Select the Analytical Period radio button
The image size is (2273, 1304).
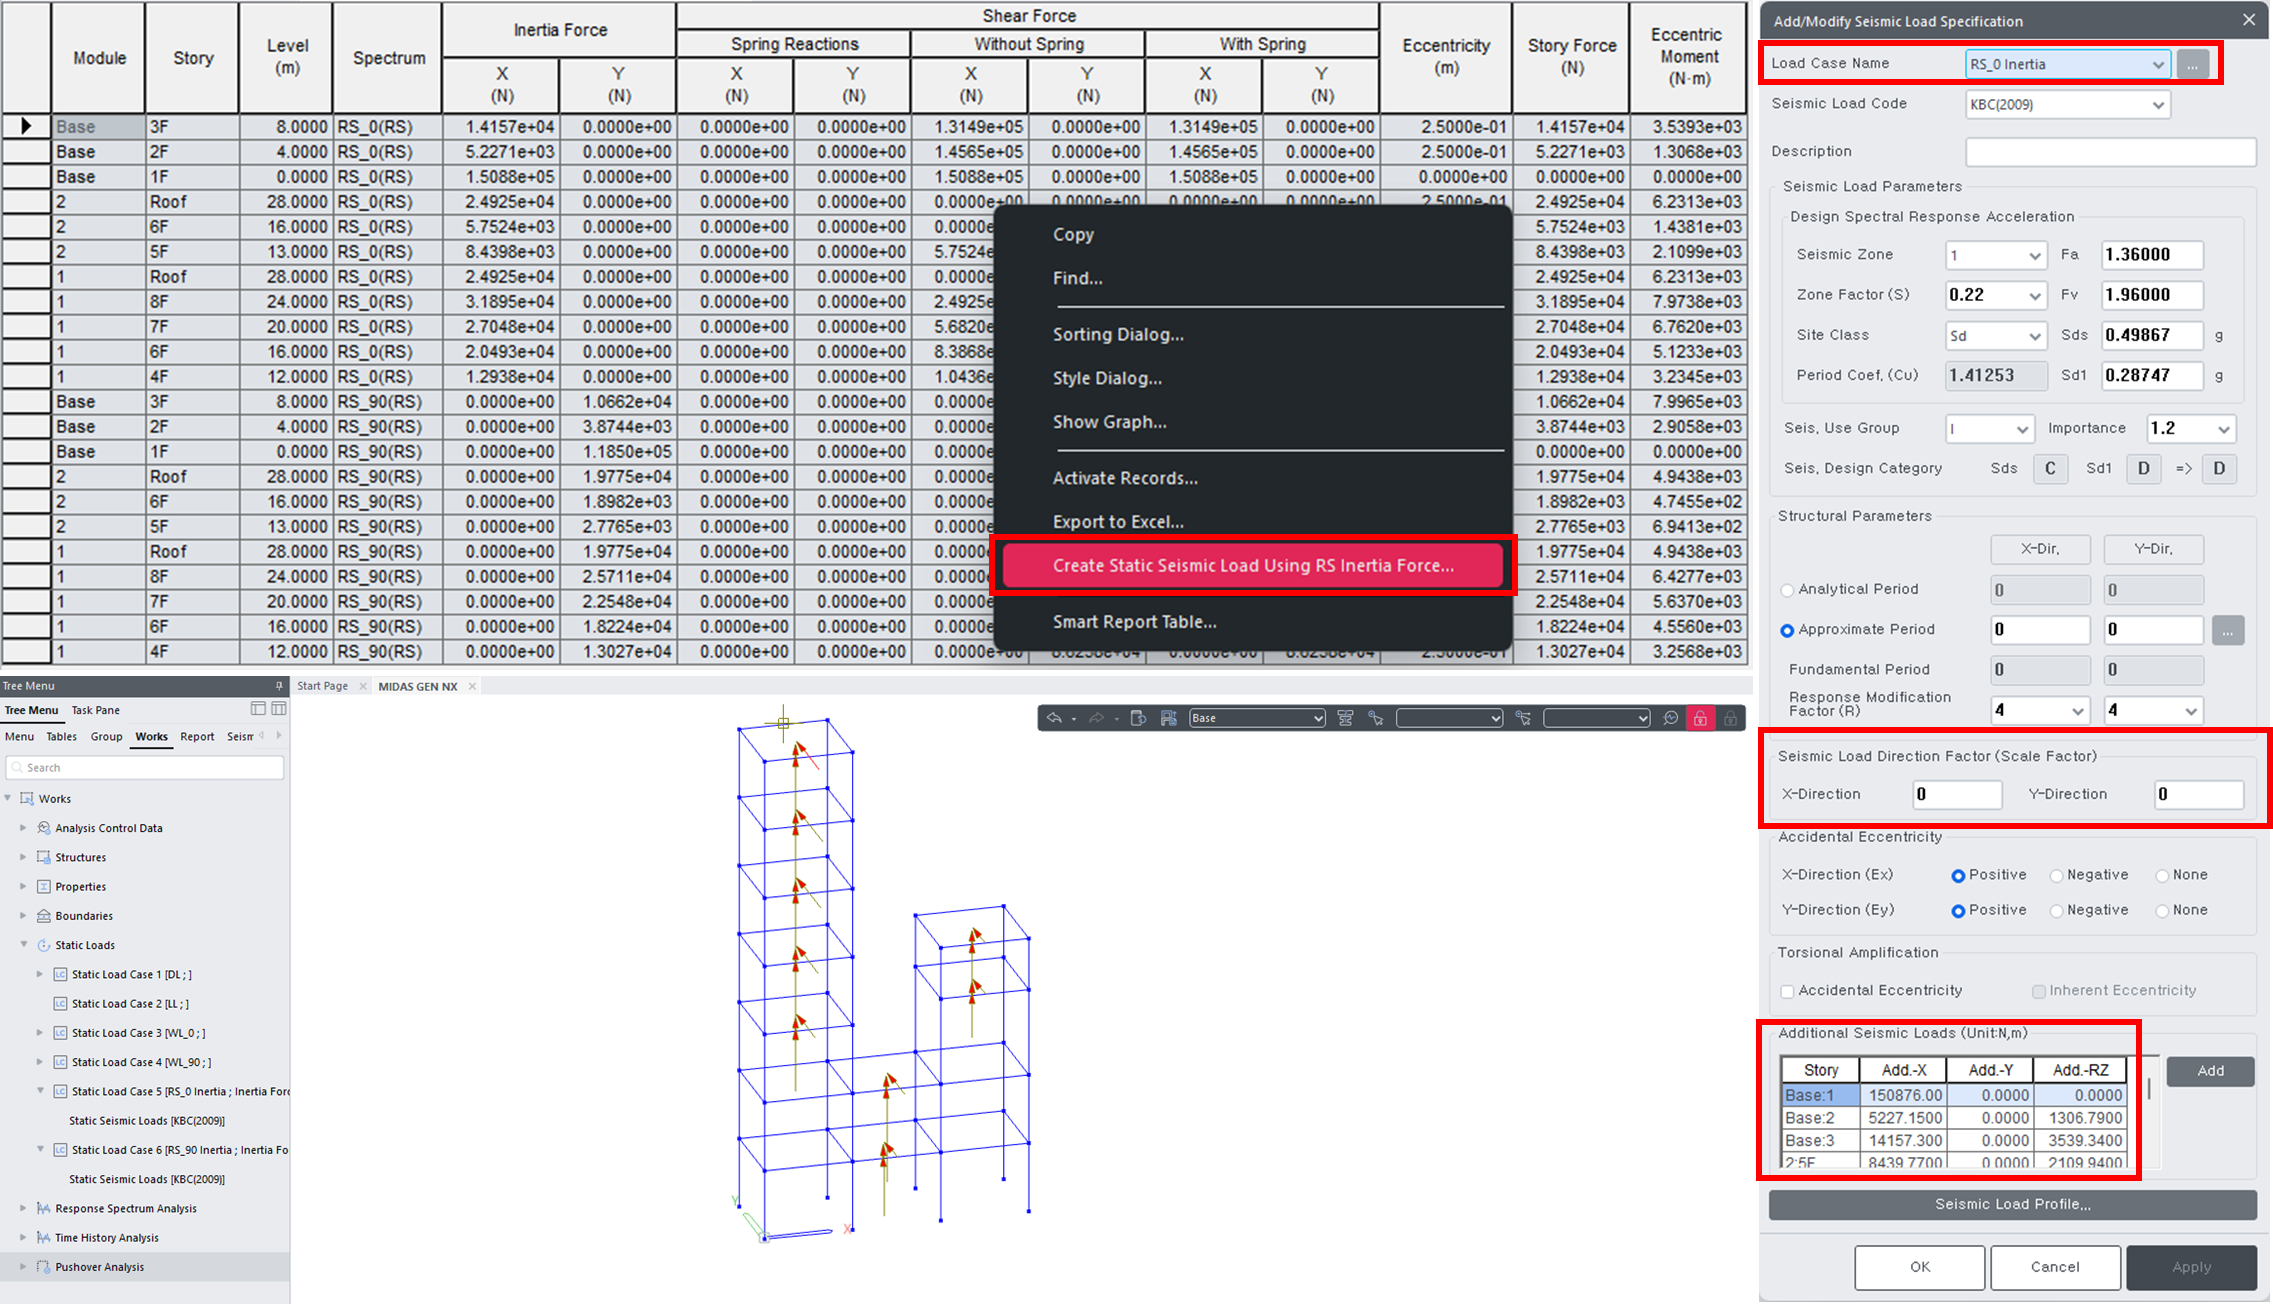(x=1787, y=589)
